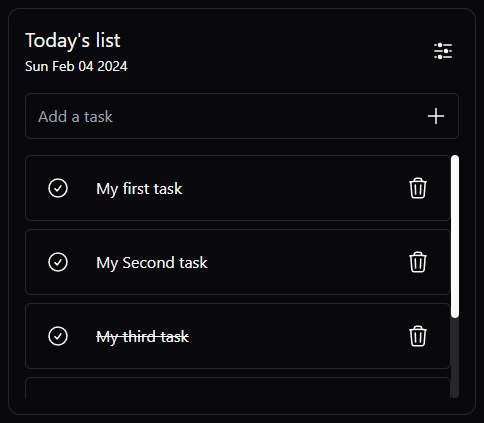Click the white scrollbar thumb of task list

coord(455,236)
